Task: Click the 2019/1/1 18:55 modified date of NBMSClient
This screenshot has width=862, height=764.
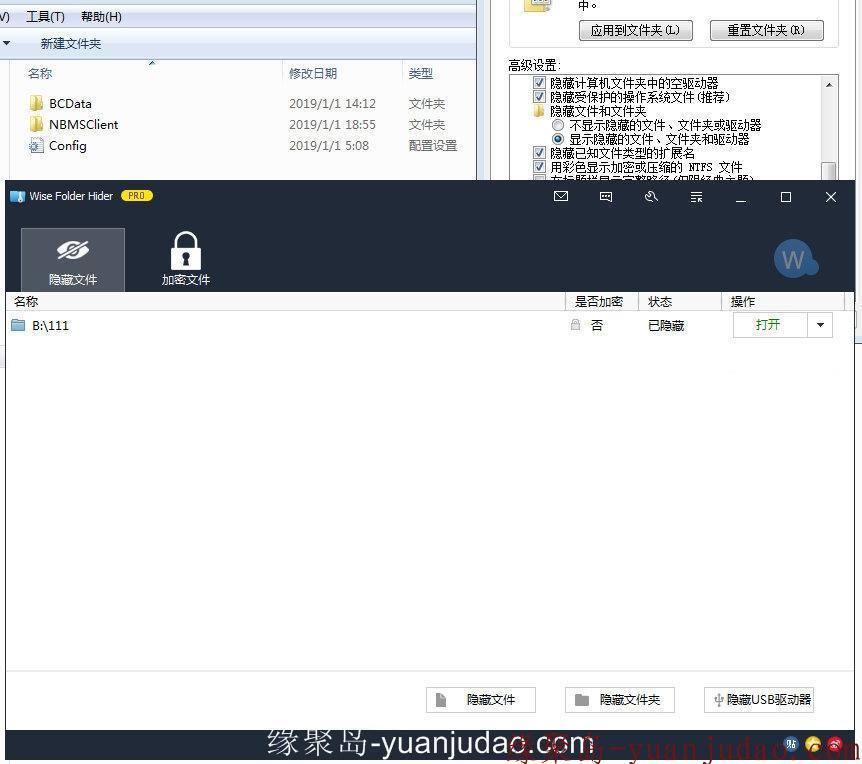Action: pyautogui.click(x=332, y=125)
